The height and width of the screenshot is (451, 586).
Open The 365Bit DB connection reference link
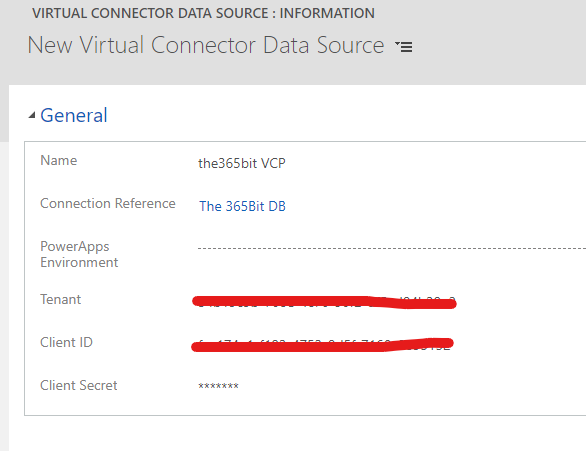pos(242,206)
